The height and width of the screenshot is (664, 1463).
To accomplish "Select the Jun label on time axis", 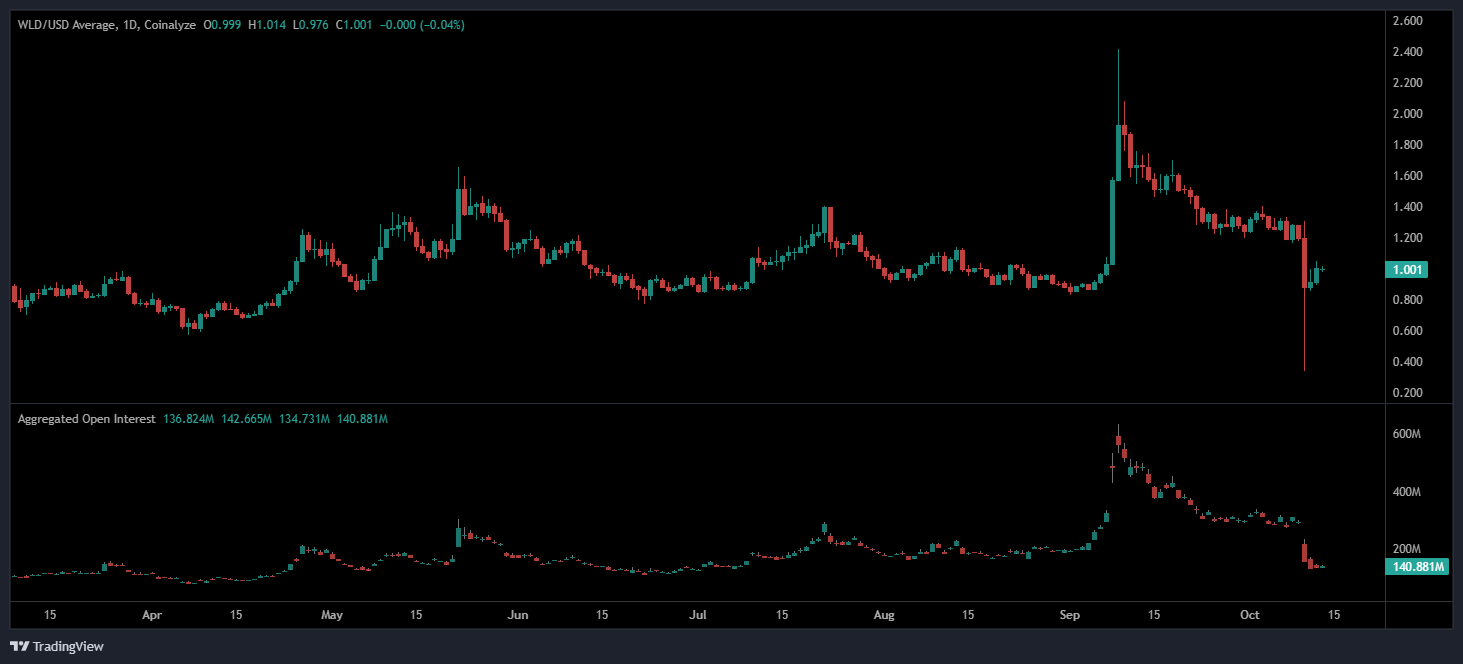I will (517, 615).
